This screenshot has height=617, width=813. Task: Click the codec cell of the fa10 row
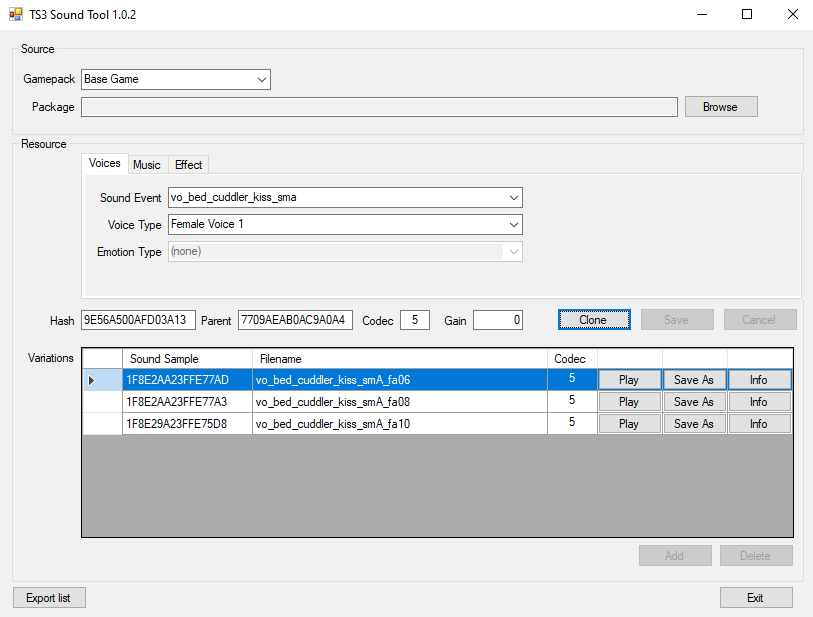[x=572, y=424]
